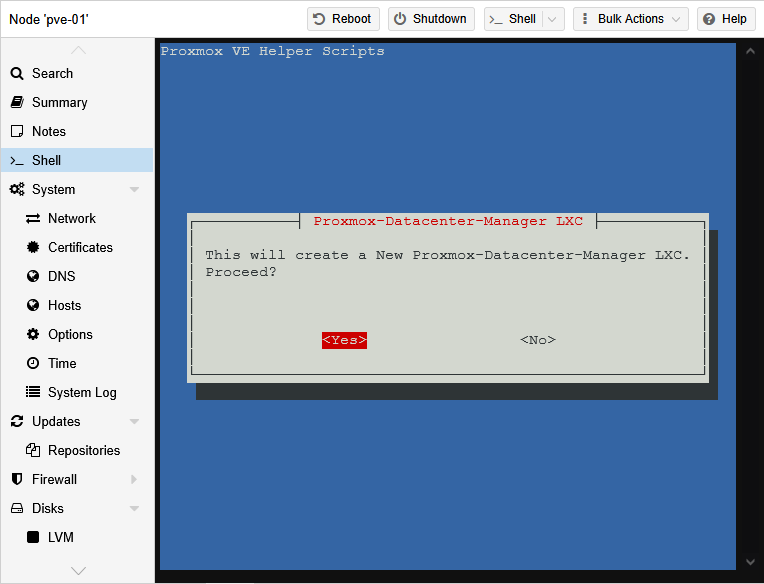
Task: Click the Shutdown button label
Action: [439, 19]
